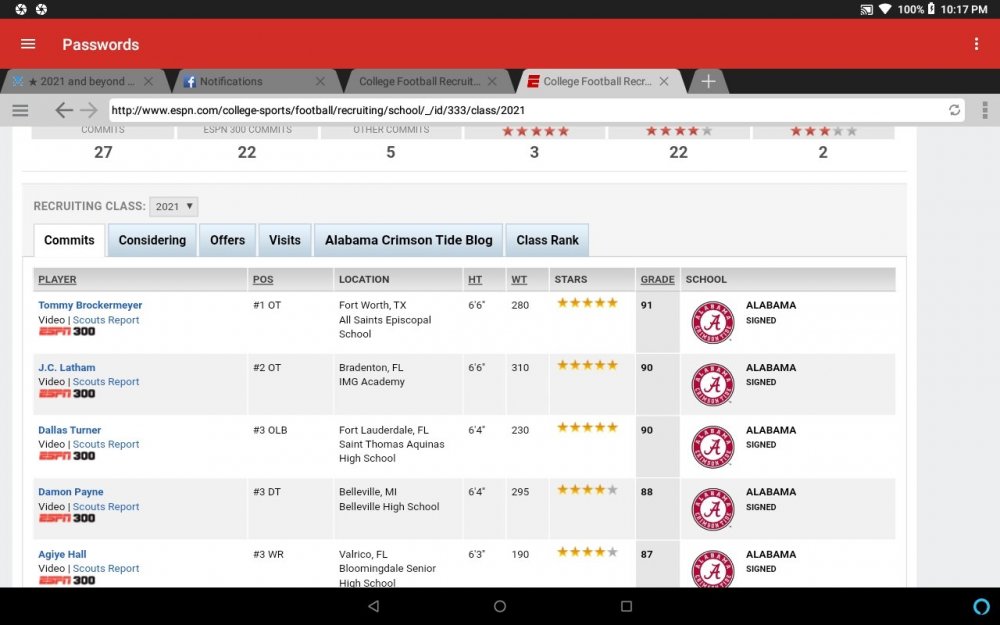Open J.C. Latham's player profile link
This screenshot has height=625, width=1000.
(66, 368)
